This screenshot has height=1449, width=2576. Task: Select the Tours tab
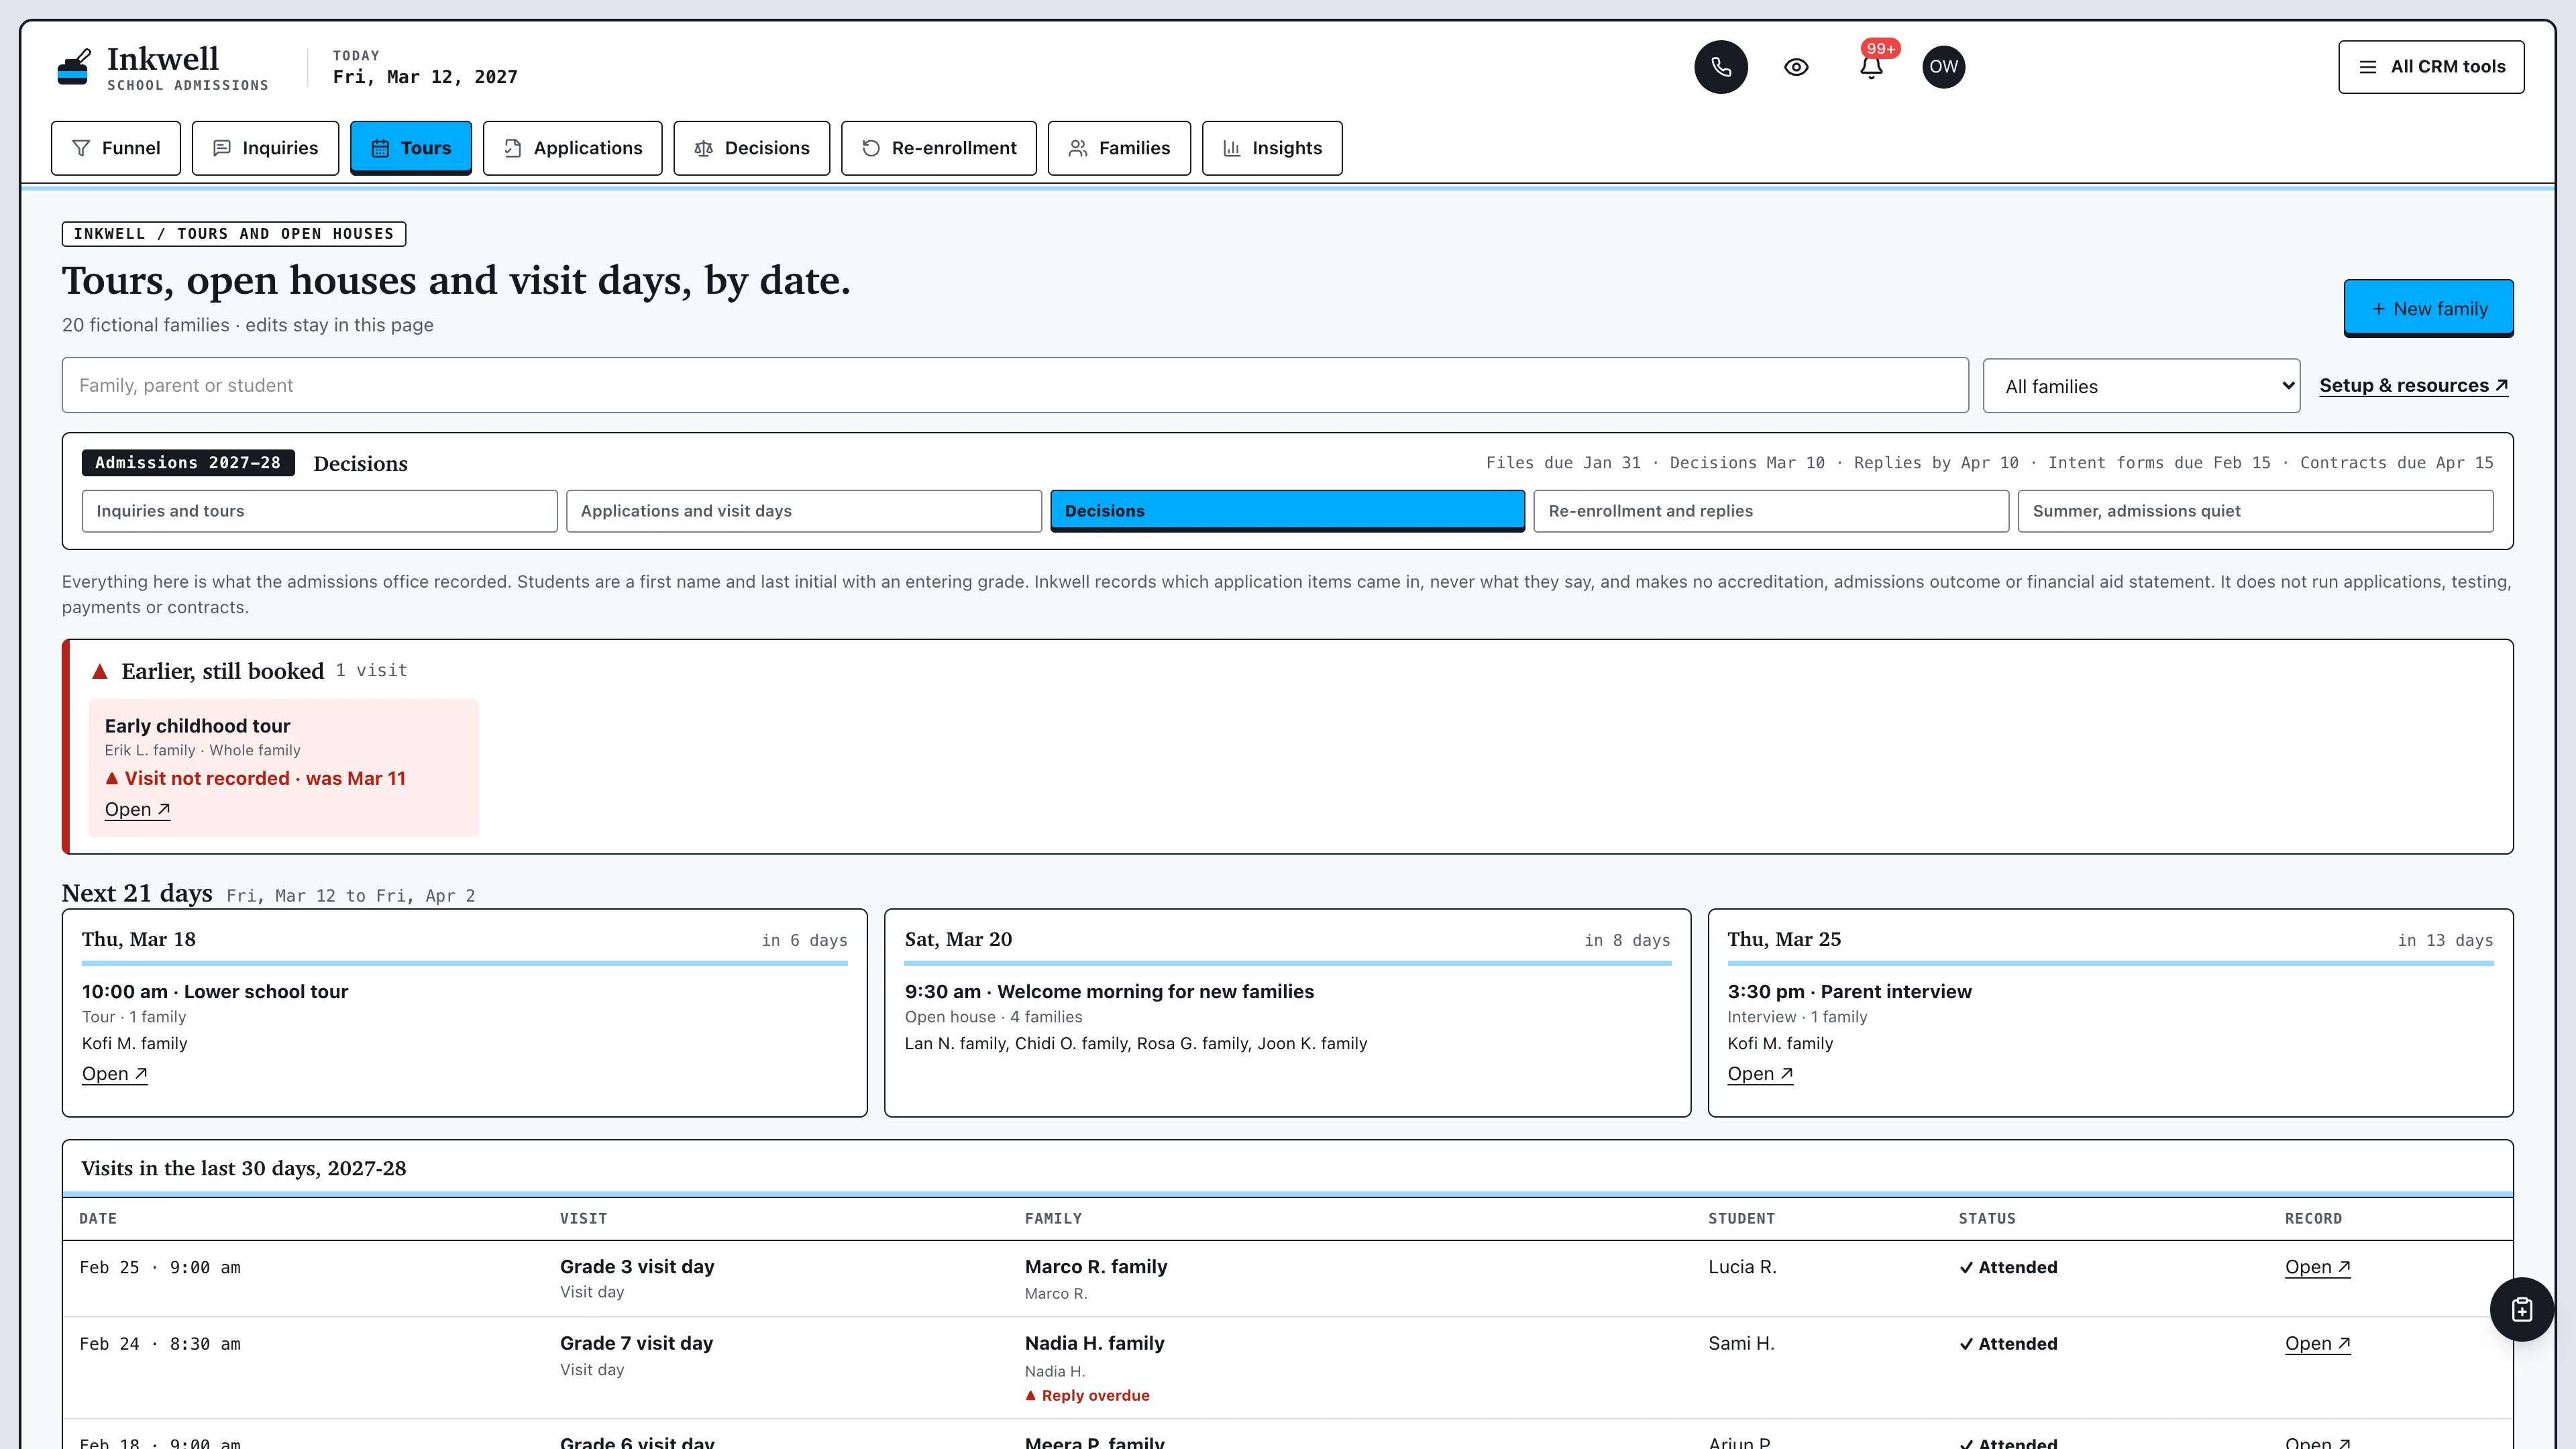click(x=411, y=148)
